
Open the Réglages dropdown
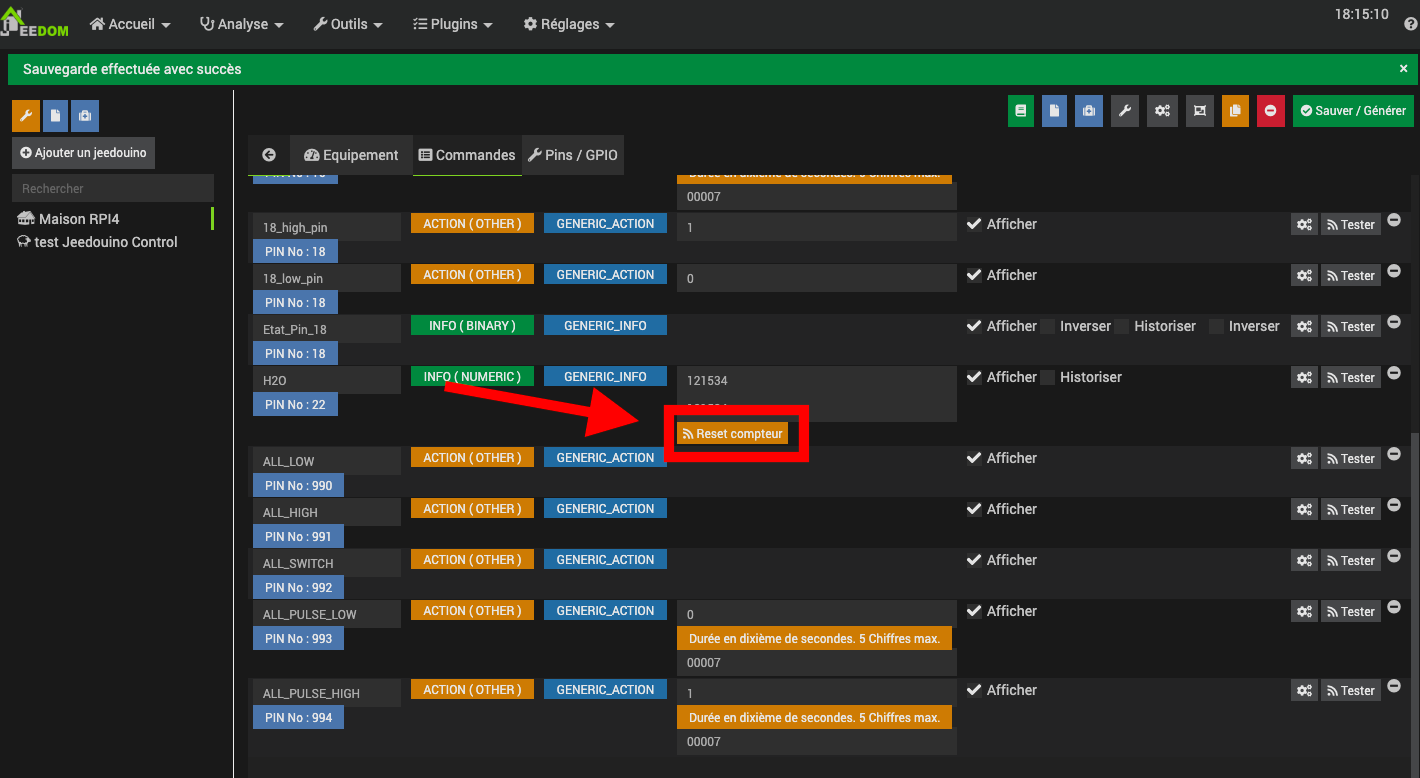(569, 24)
